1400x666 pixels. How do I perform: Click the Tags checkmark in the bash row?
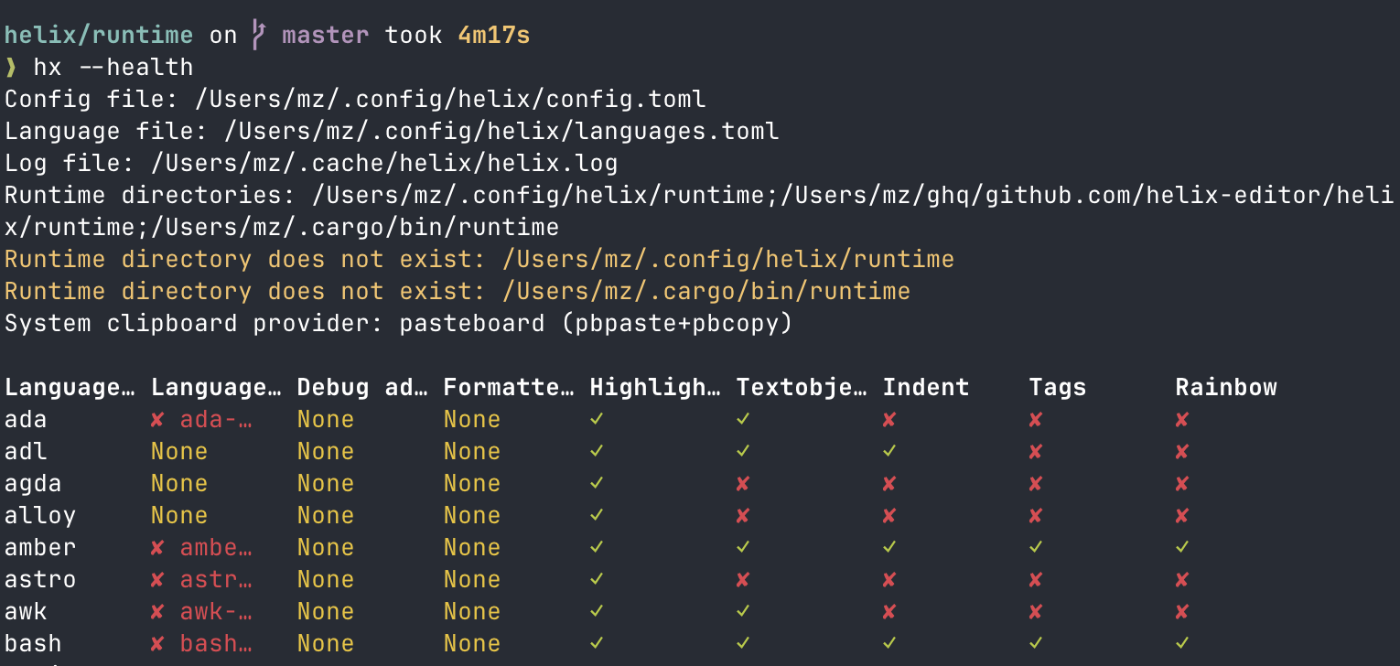tap(1036, 644)
